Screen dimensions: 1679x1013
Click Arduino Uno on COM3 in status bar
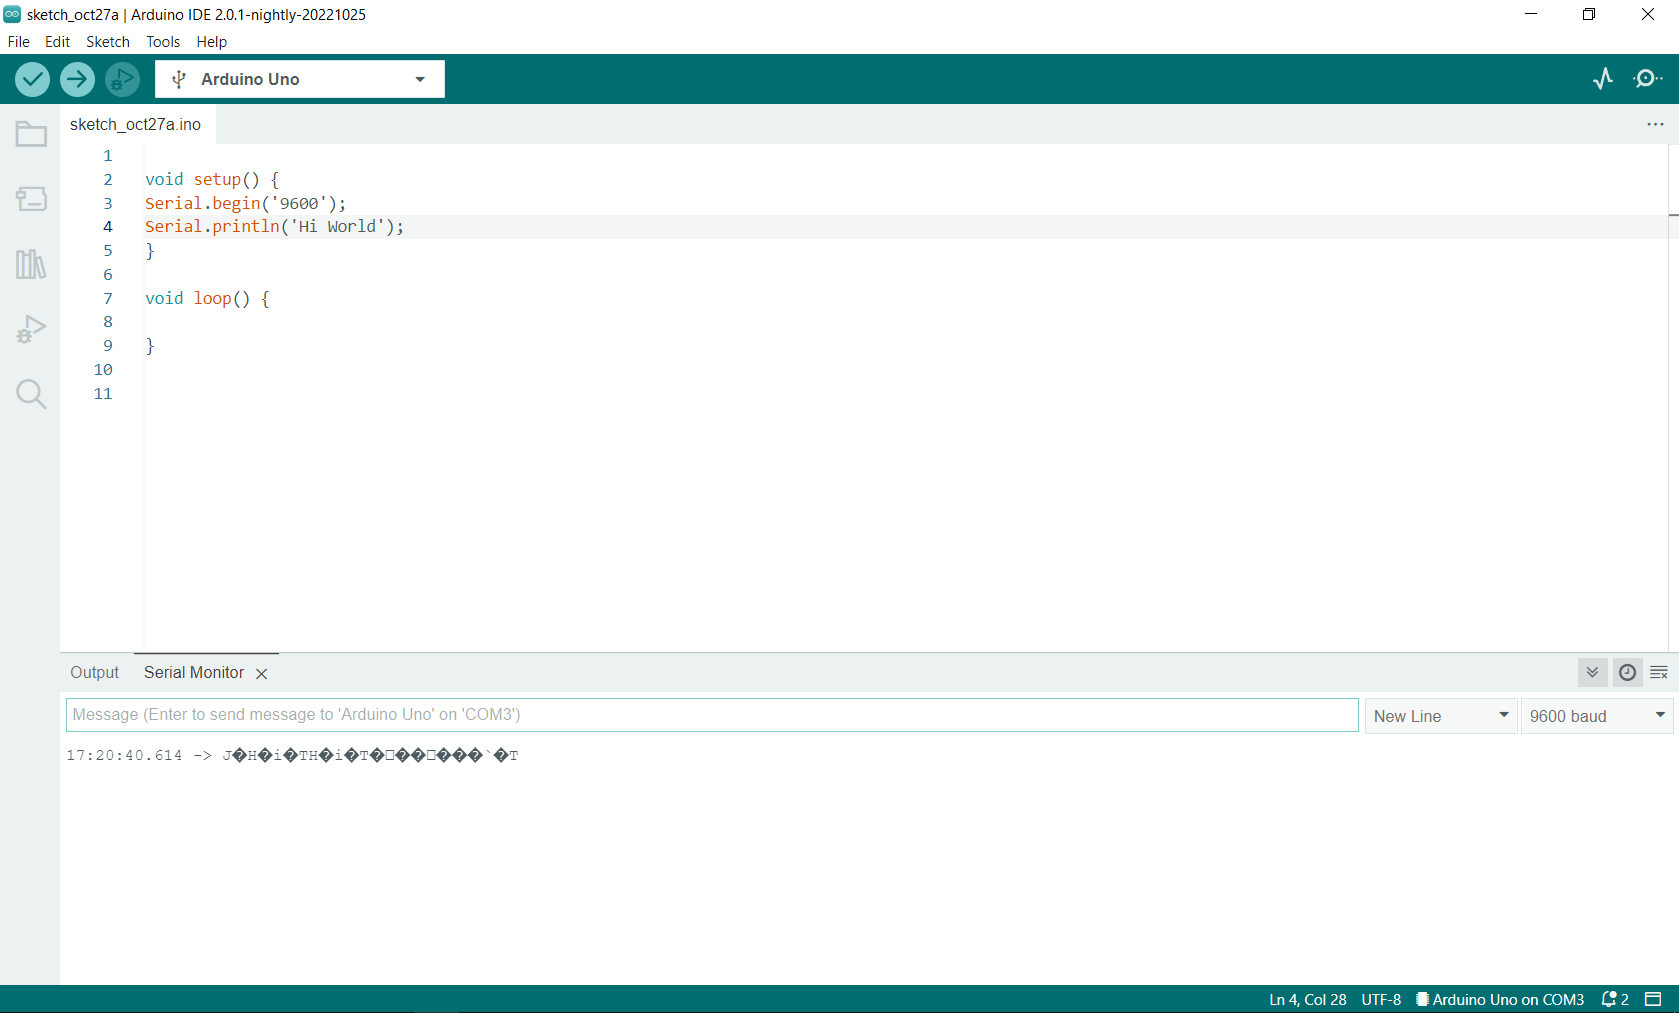pos(1500,999)
